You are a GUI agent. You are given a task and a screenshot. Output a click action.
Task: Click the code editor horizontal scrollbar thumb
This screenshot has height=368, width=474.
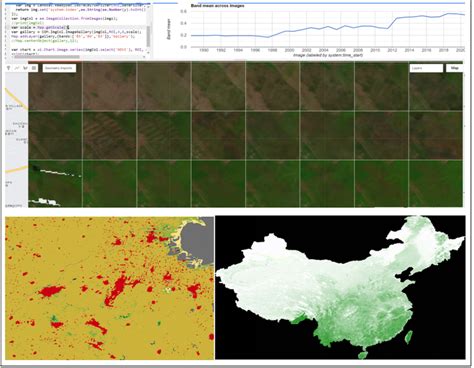coord(47,57)
